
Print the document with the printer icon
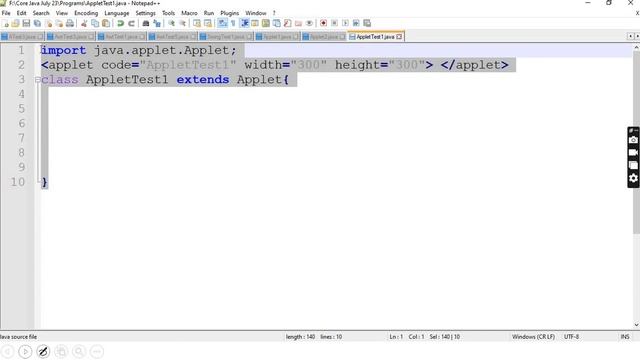(x=70, y=23)
